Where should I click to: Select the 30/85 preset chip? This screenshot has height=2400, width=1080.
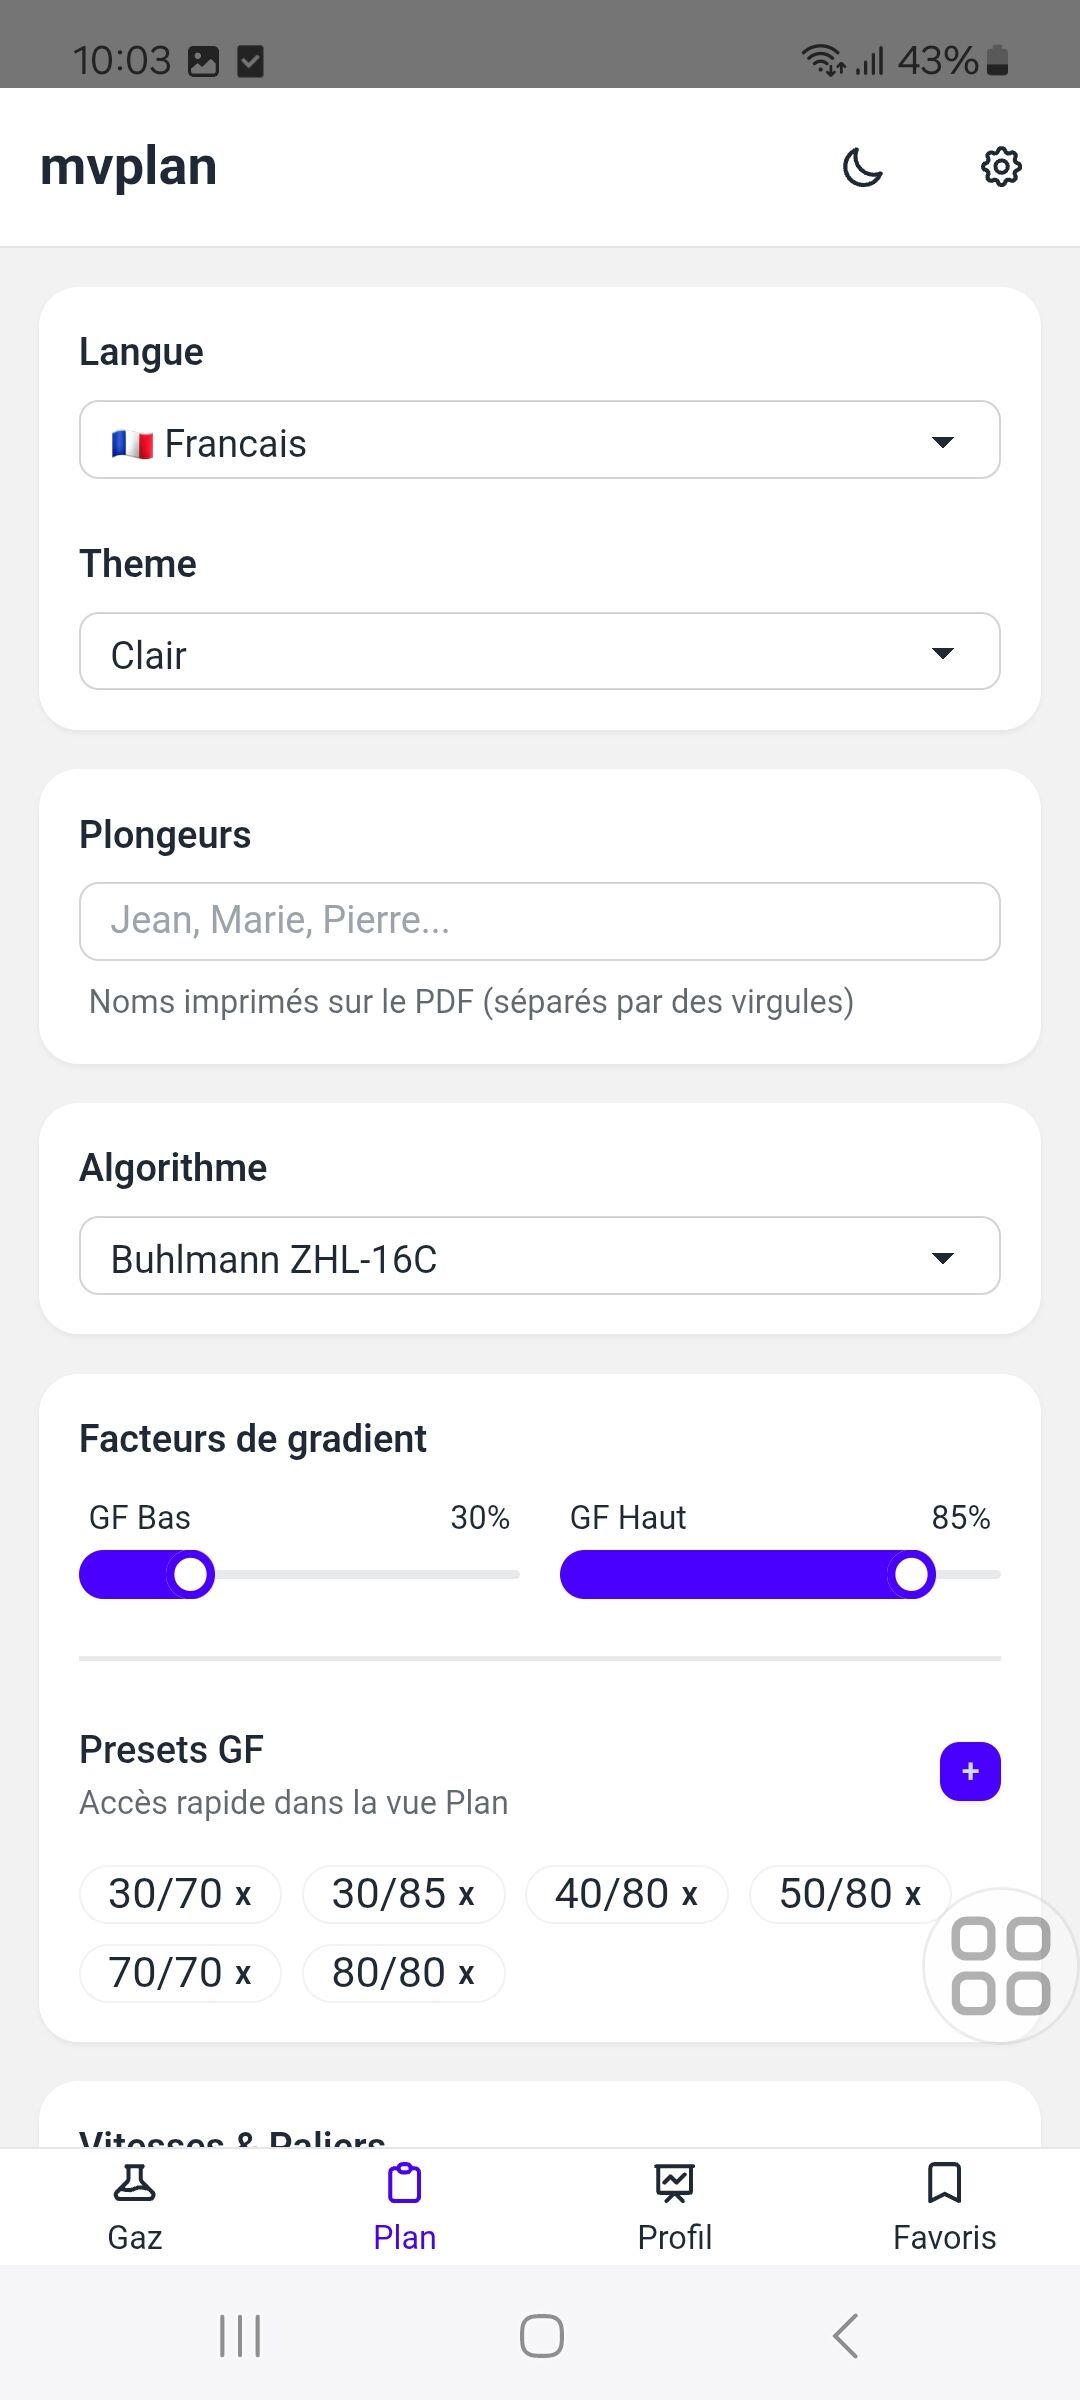tap(388, 1894)
